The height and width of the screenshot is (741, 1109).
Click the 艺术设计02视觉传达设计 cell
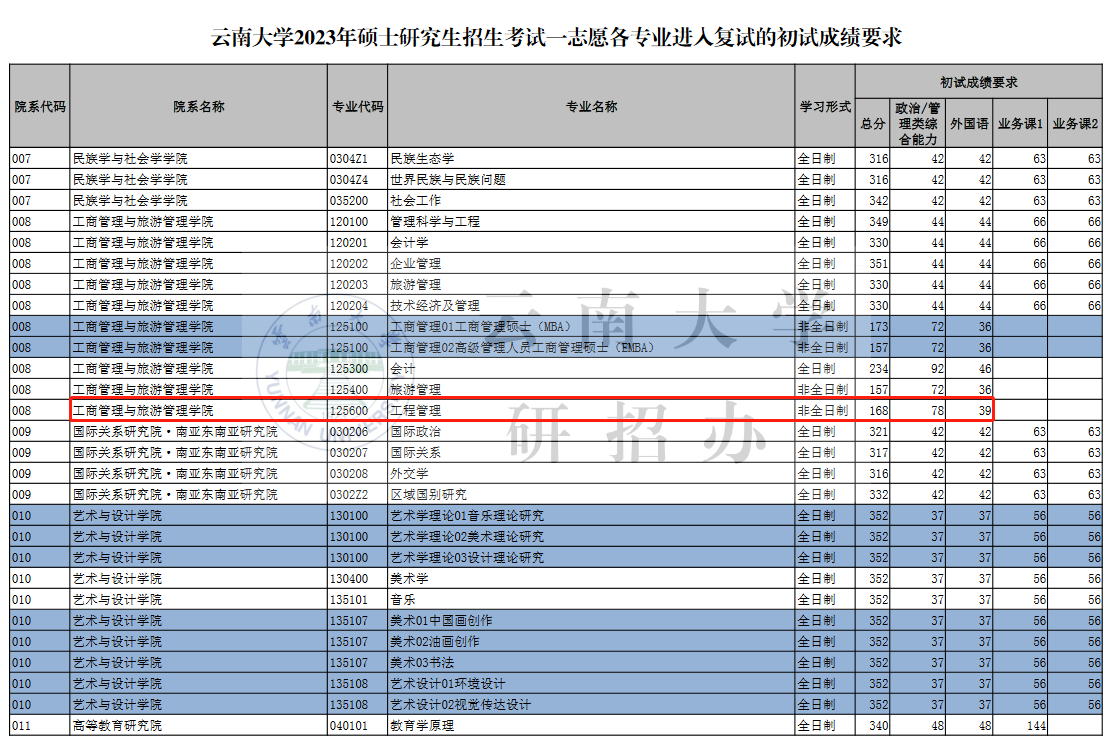point(460,705)
